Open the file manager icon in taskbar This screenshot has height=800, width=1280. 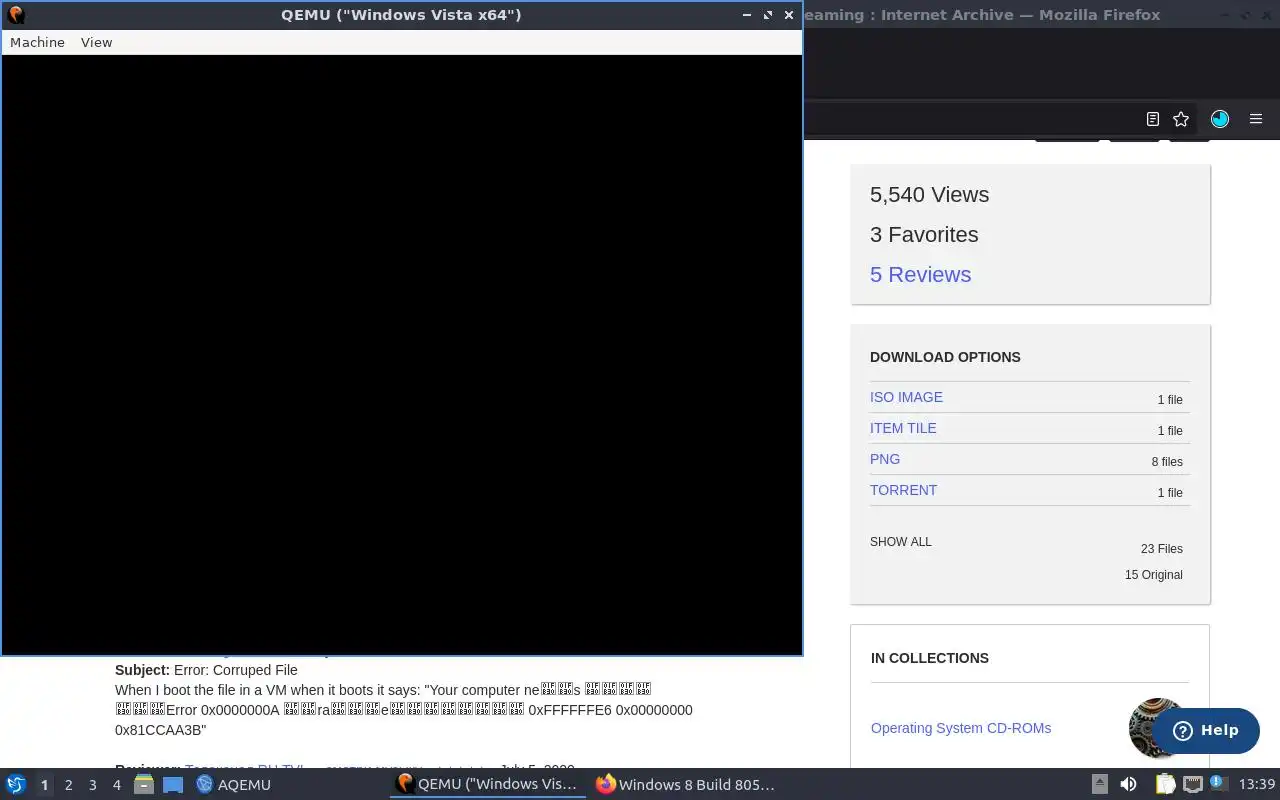144,785
